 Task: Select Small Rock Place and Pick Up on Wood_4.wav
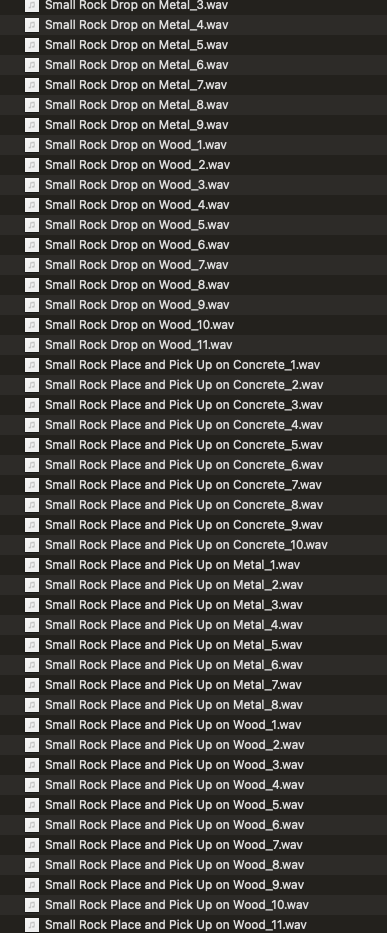(174, 784)
